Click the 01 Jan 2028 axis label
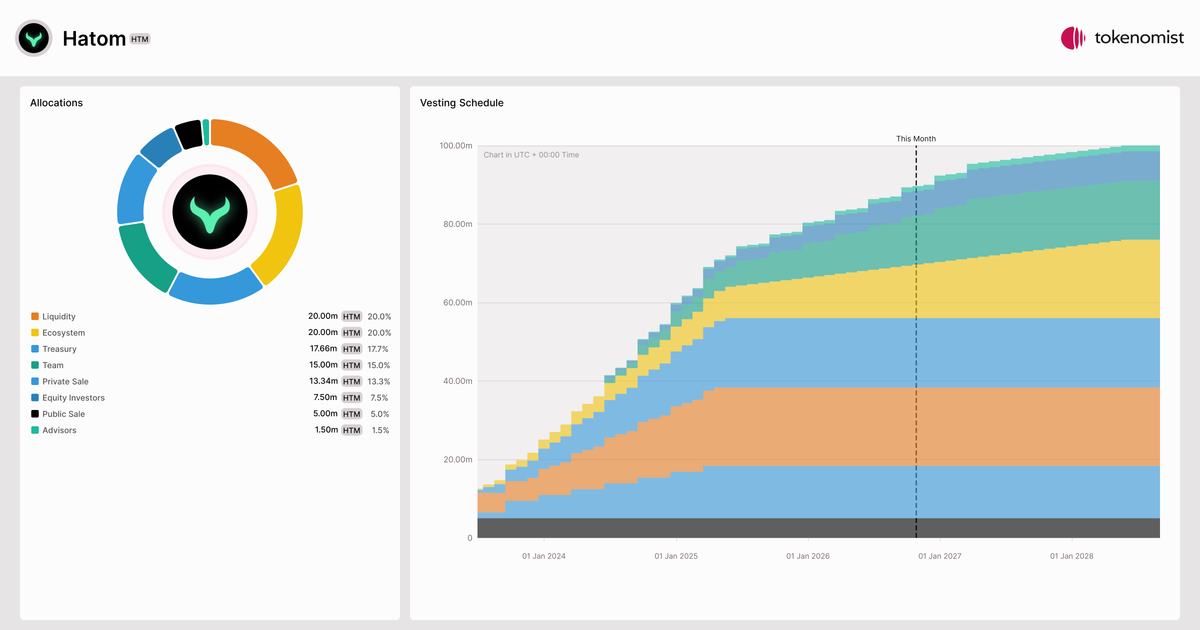 point(1072,555)
